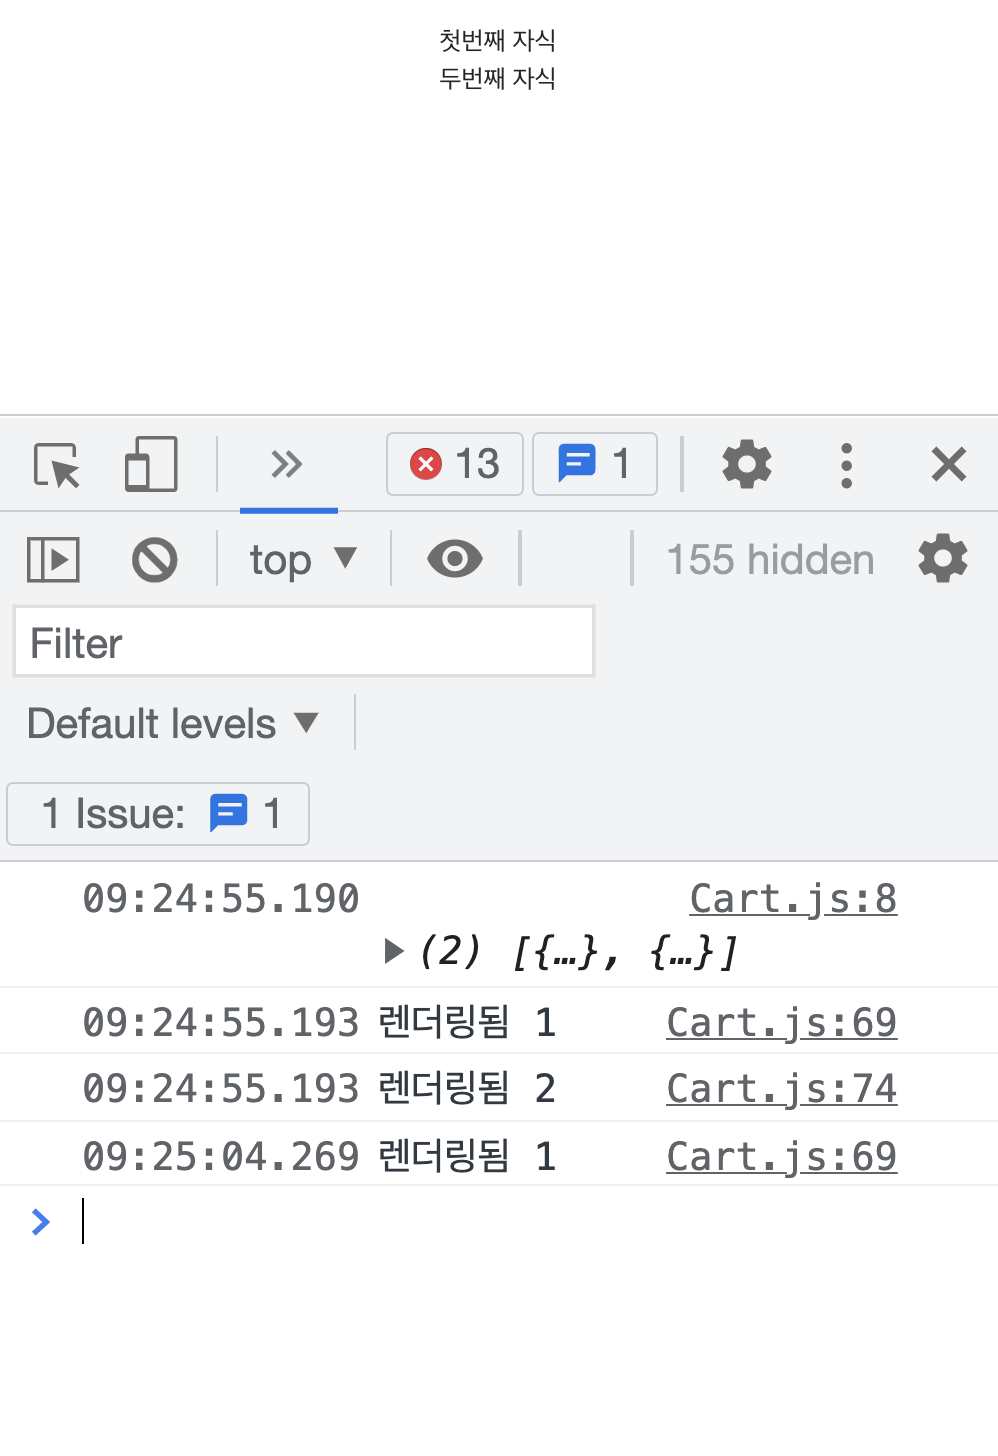The height and width of the screenshot is (1456, 998).
Task: Focus the Filter input field
Action: (x=304, y=642)
